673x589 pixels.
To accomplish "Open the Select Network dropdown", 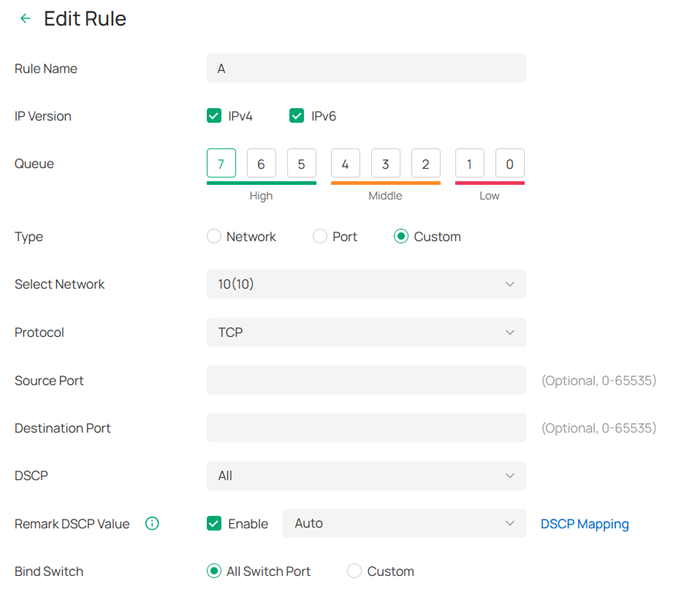I will pyautogui.click(x=365, y=284).
